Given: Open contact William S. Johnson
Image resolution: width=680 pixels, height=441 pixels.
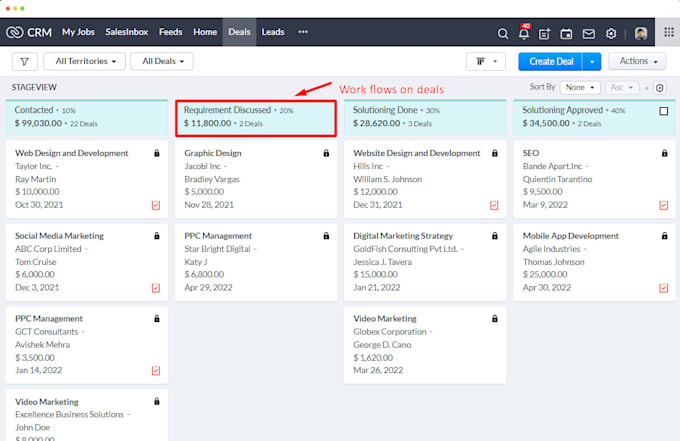Looking at the screenshot, I should [387, 179].
